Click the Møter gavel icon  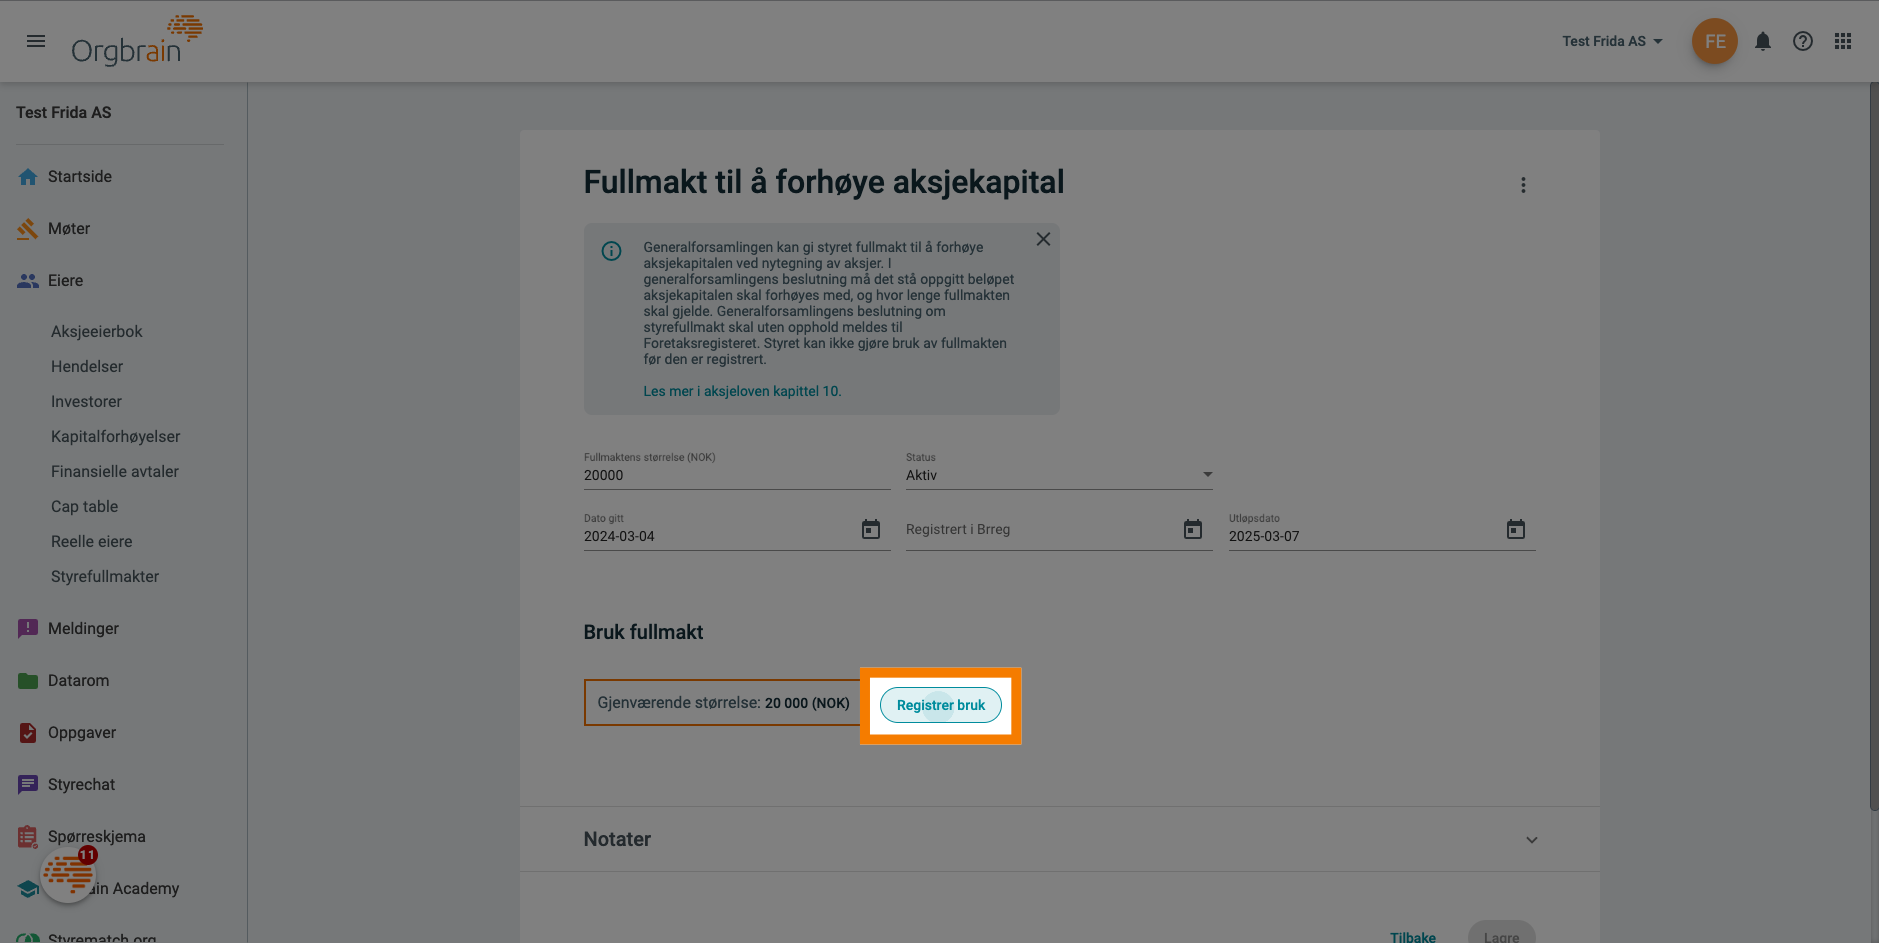tap(28, 229)
